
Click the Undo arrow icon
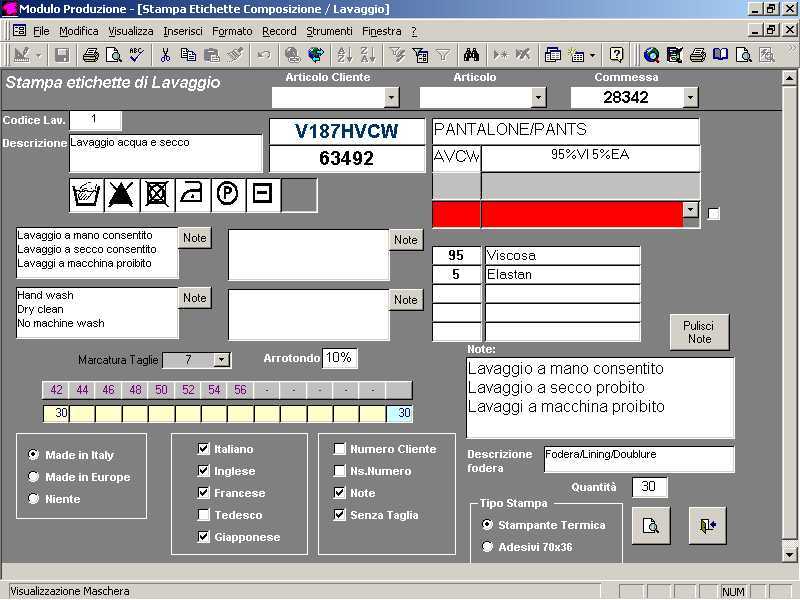(263, 55)
